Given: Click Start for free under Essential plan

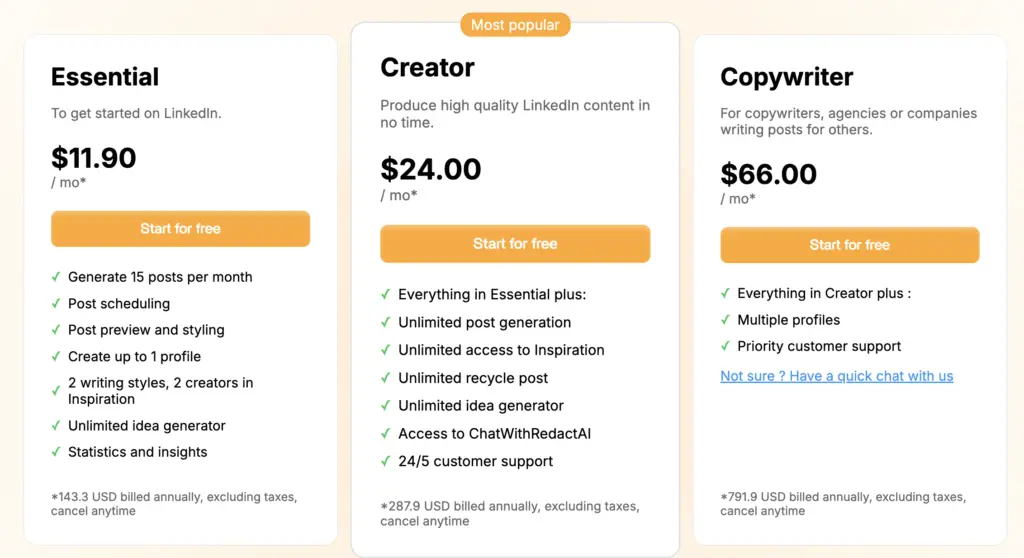Looking at the screenshot, I should pos(180,229).
